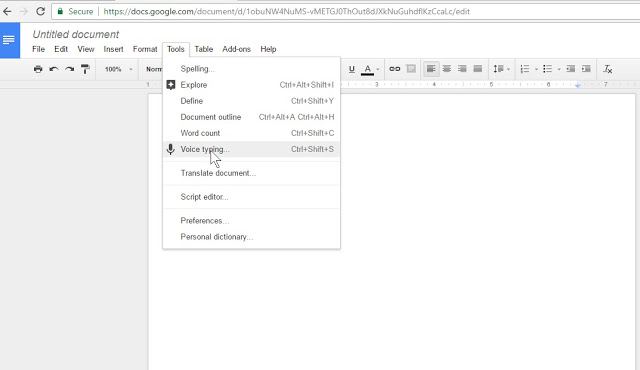Open the Normal text style dropdown
Viewport: 640px width, 370px height.
pos(154,69)
